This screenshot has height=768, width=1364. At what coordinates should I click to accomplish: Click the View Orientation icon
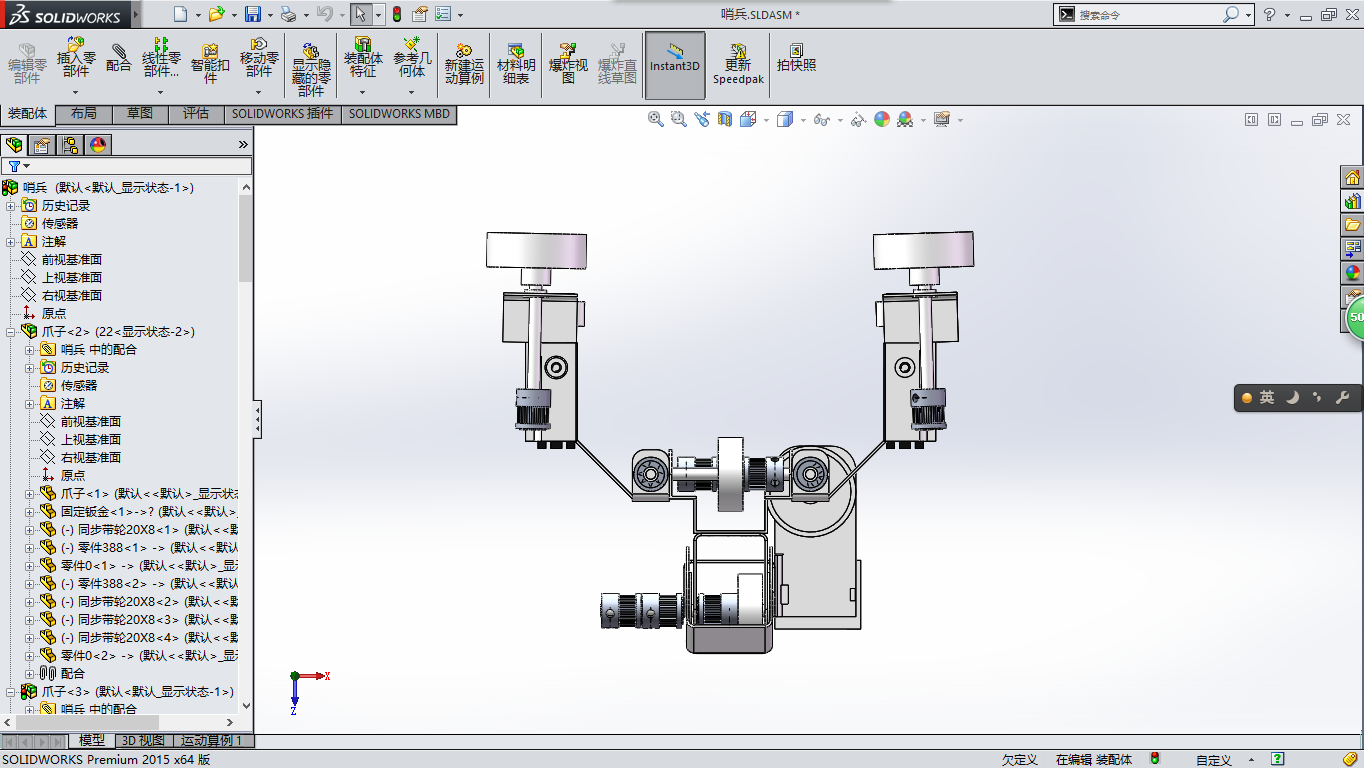750,119
